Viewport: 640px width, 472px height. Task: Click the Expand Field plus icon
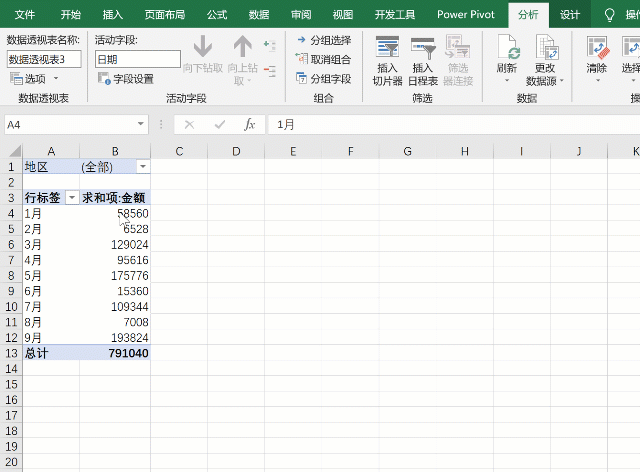tap(270, 46)
